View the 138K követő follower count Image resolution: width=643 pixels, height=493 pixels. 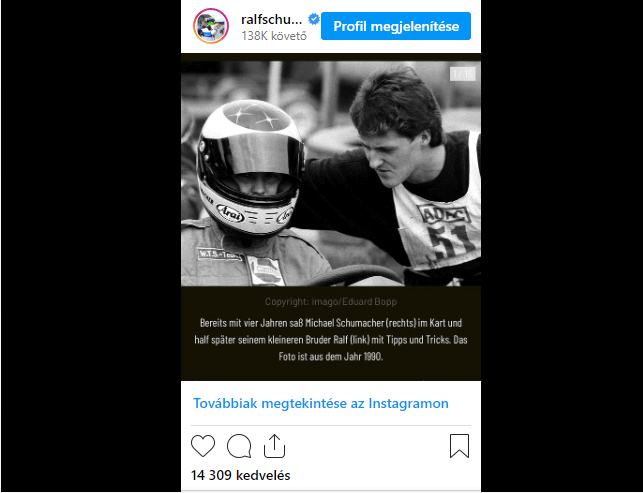pyautogui.click(x=274, y=36)
